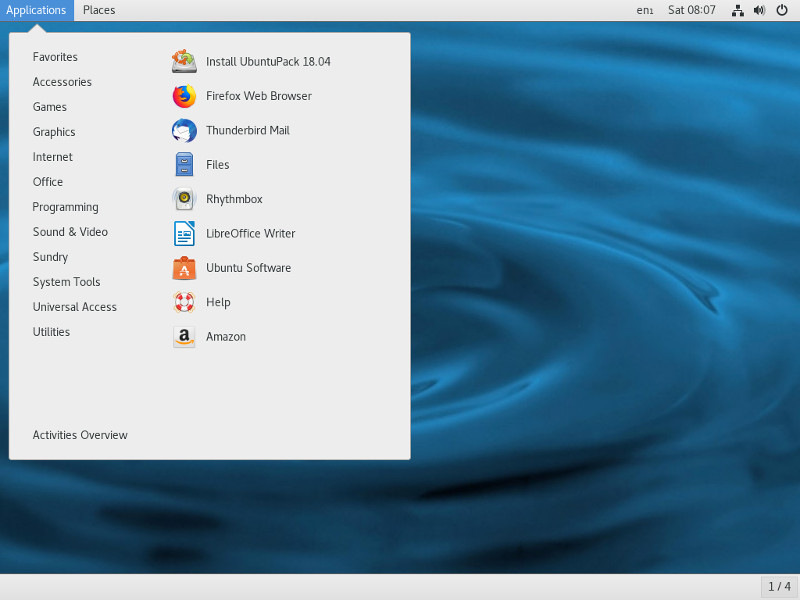Viewport: 800px width, 600px height.
Task: Browse the Graphics category
Action: tap(54, 132)
